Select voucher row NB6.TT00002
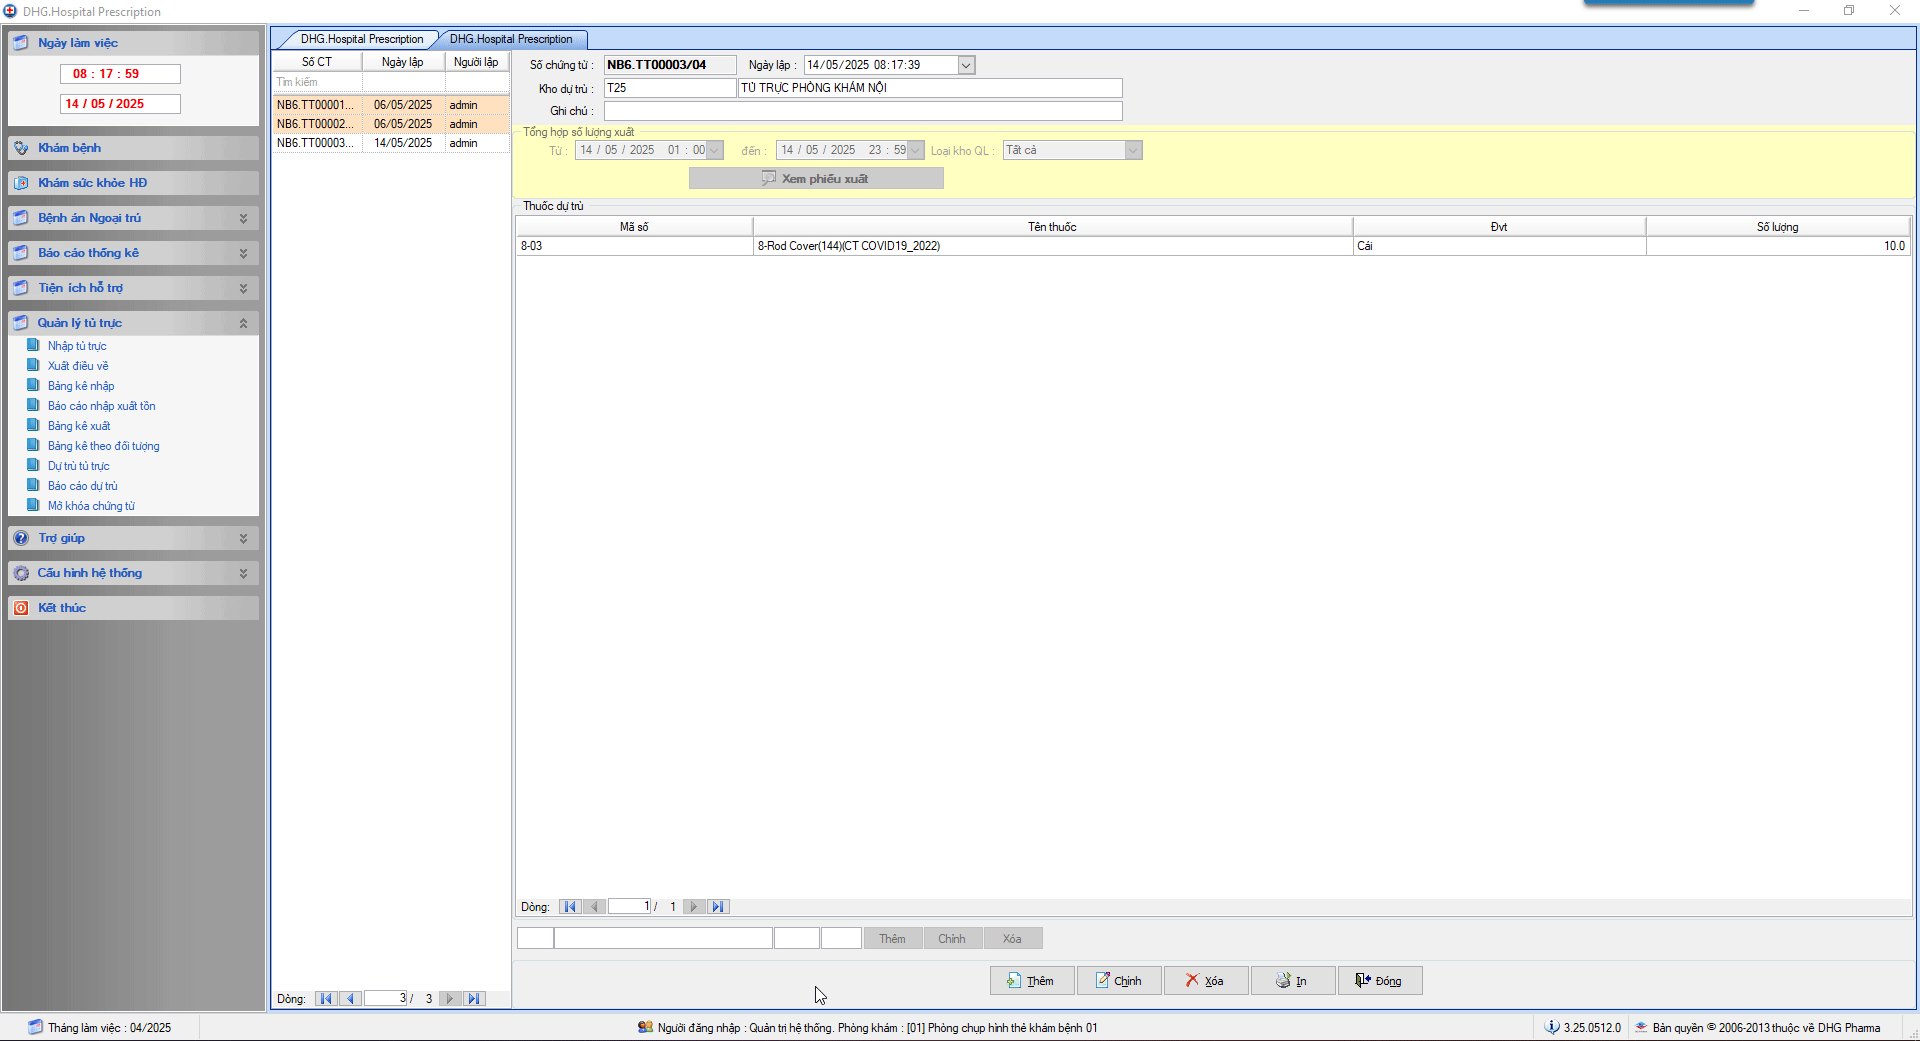The height and width of the screenshot is (1041, 1920). (x=391, y=124)
